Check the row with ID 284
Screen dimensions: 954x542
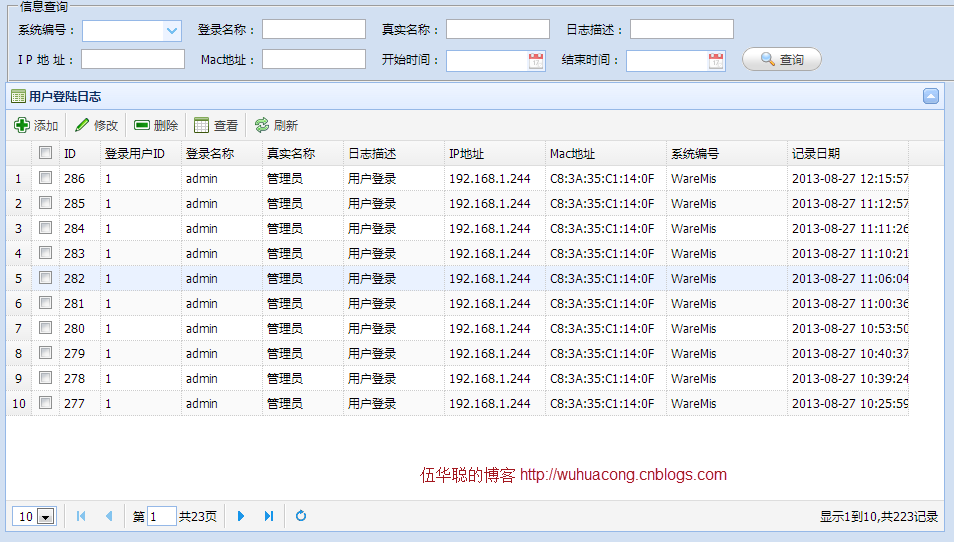(x=45, y=228)
